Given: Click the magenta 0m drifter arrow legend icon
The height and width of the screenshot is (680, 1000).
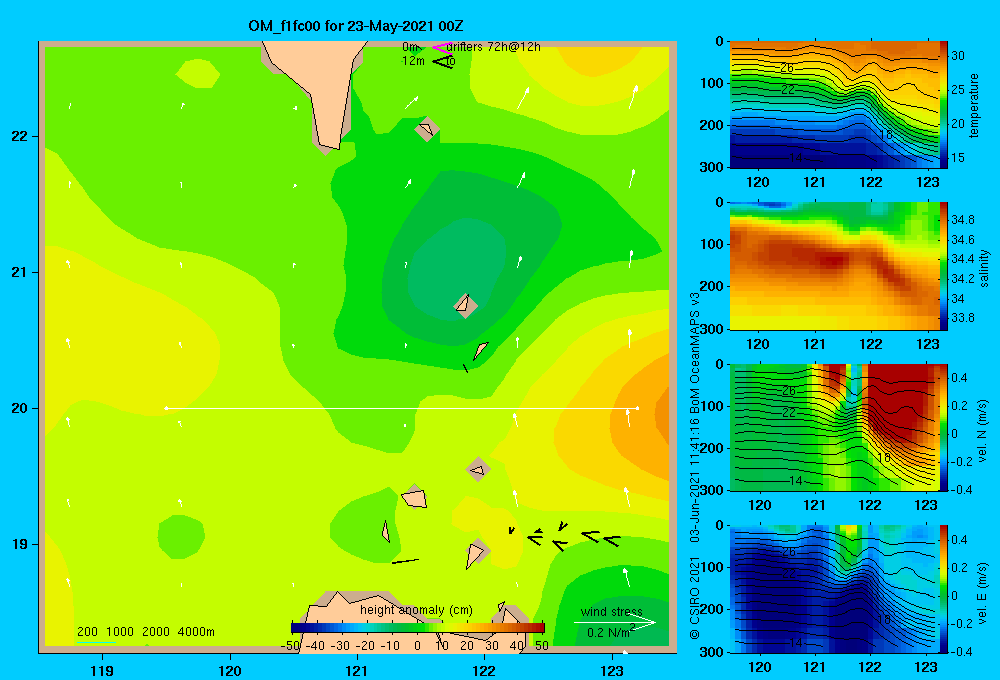Looking at the screenshot, I should tap(441, 48).
